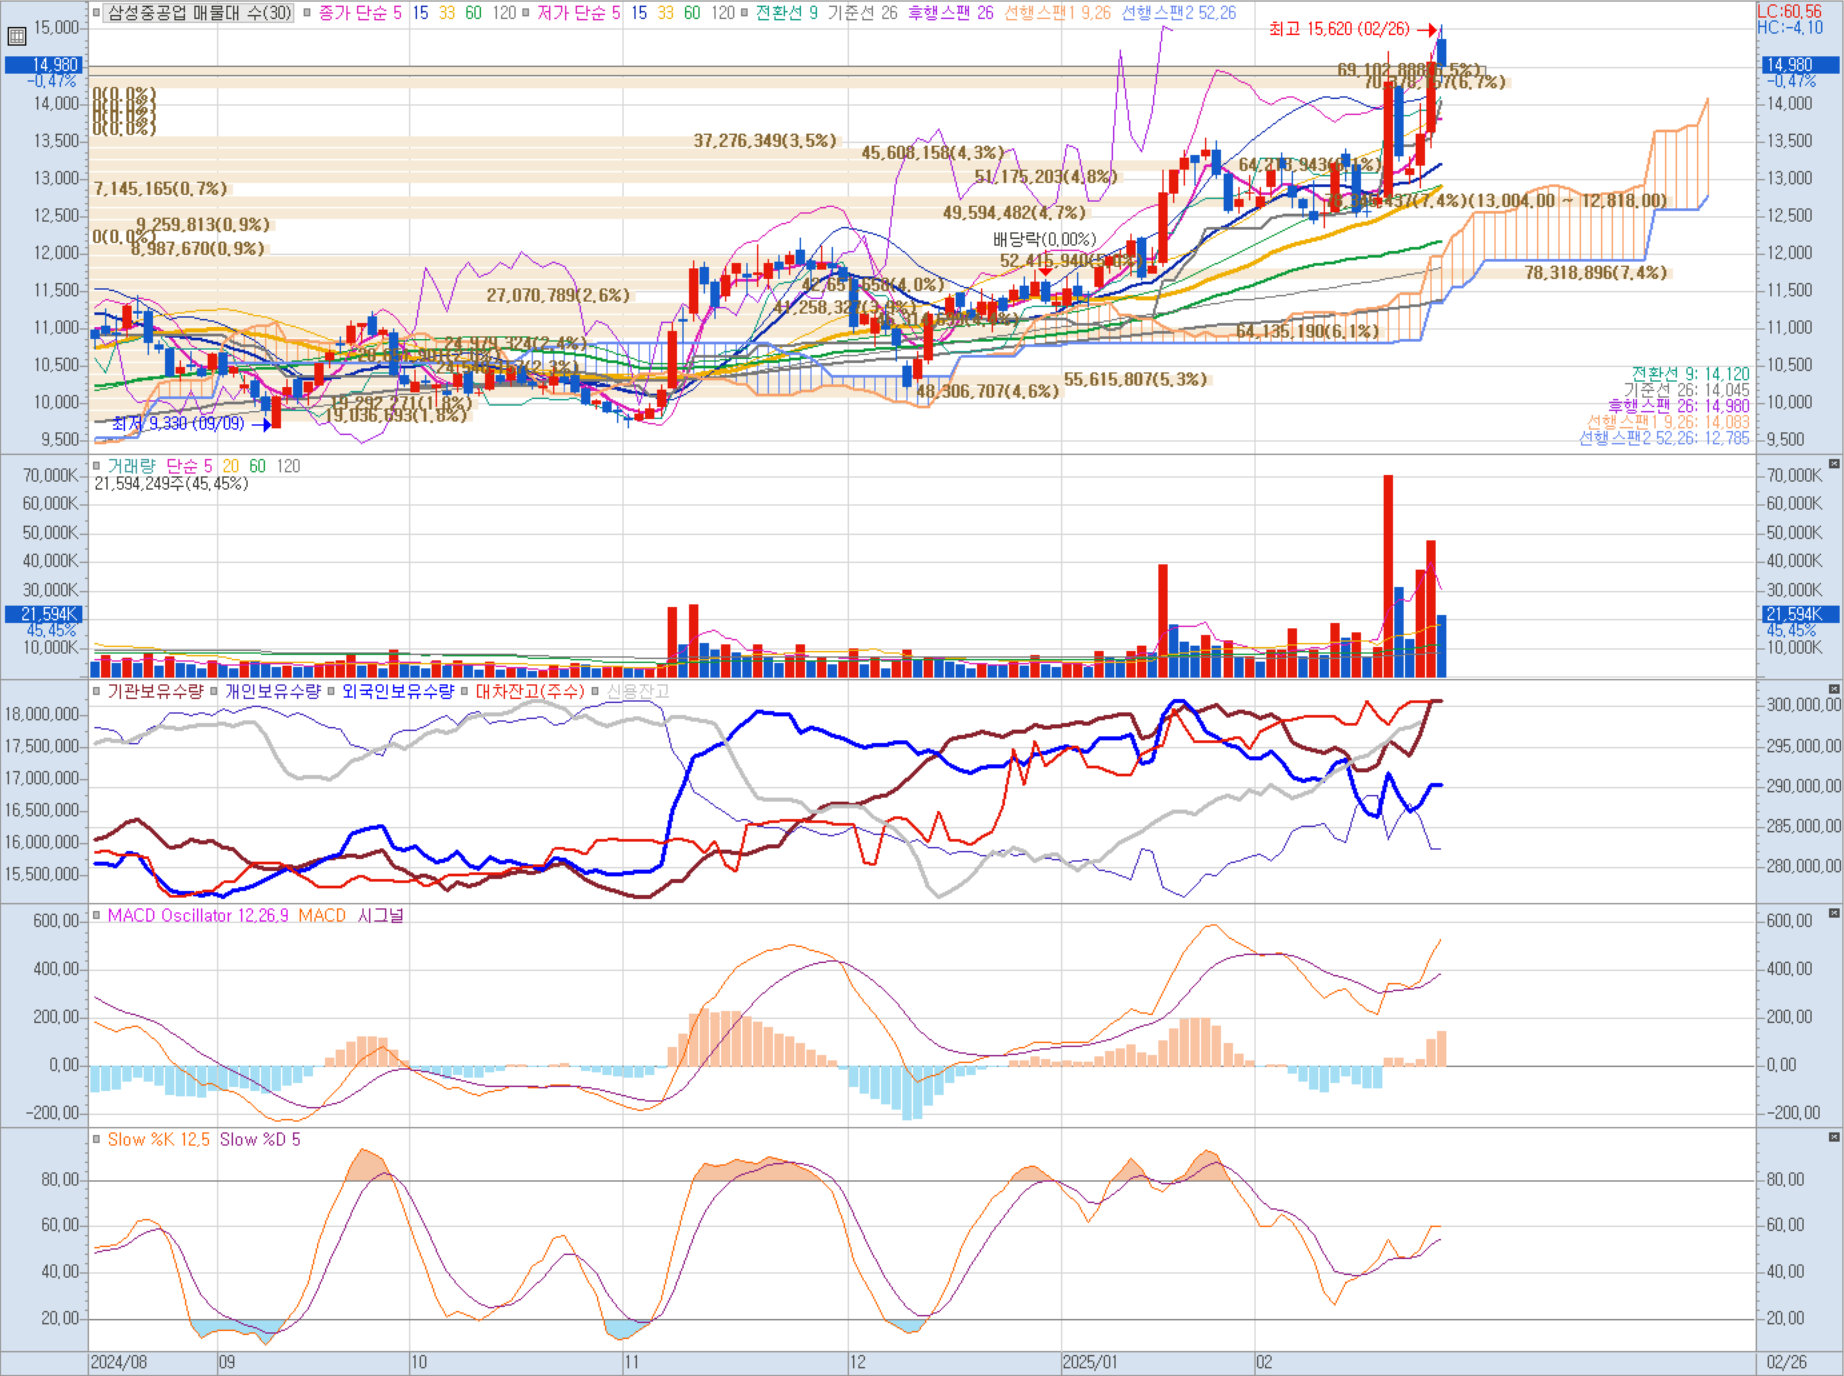Click the Slow %D 5 label
The width and height of the screenshot is (1844, 1376).
pyautogui.click(x=259, y=1139)
